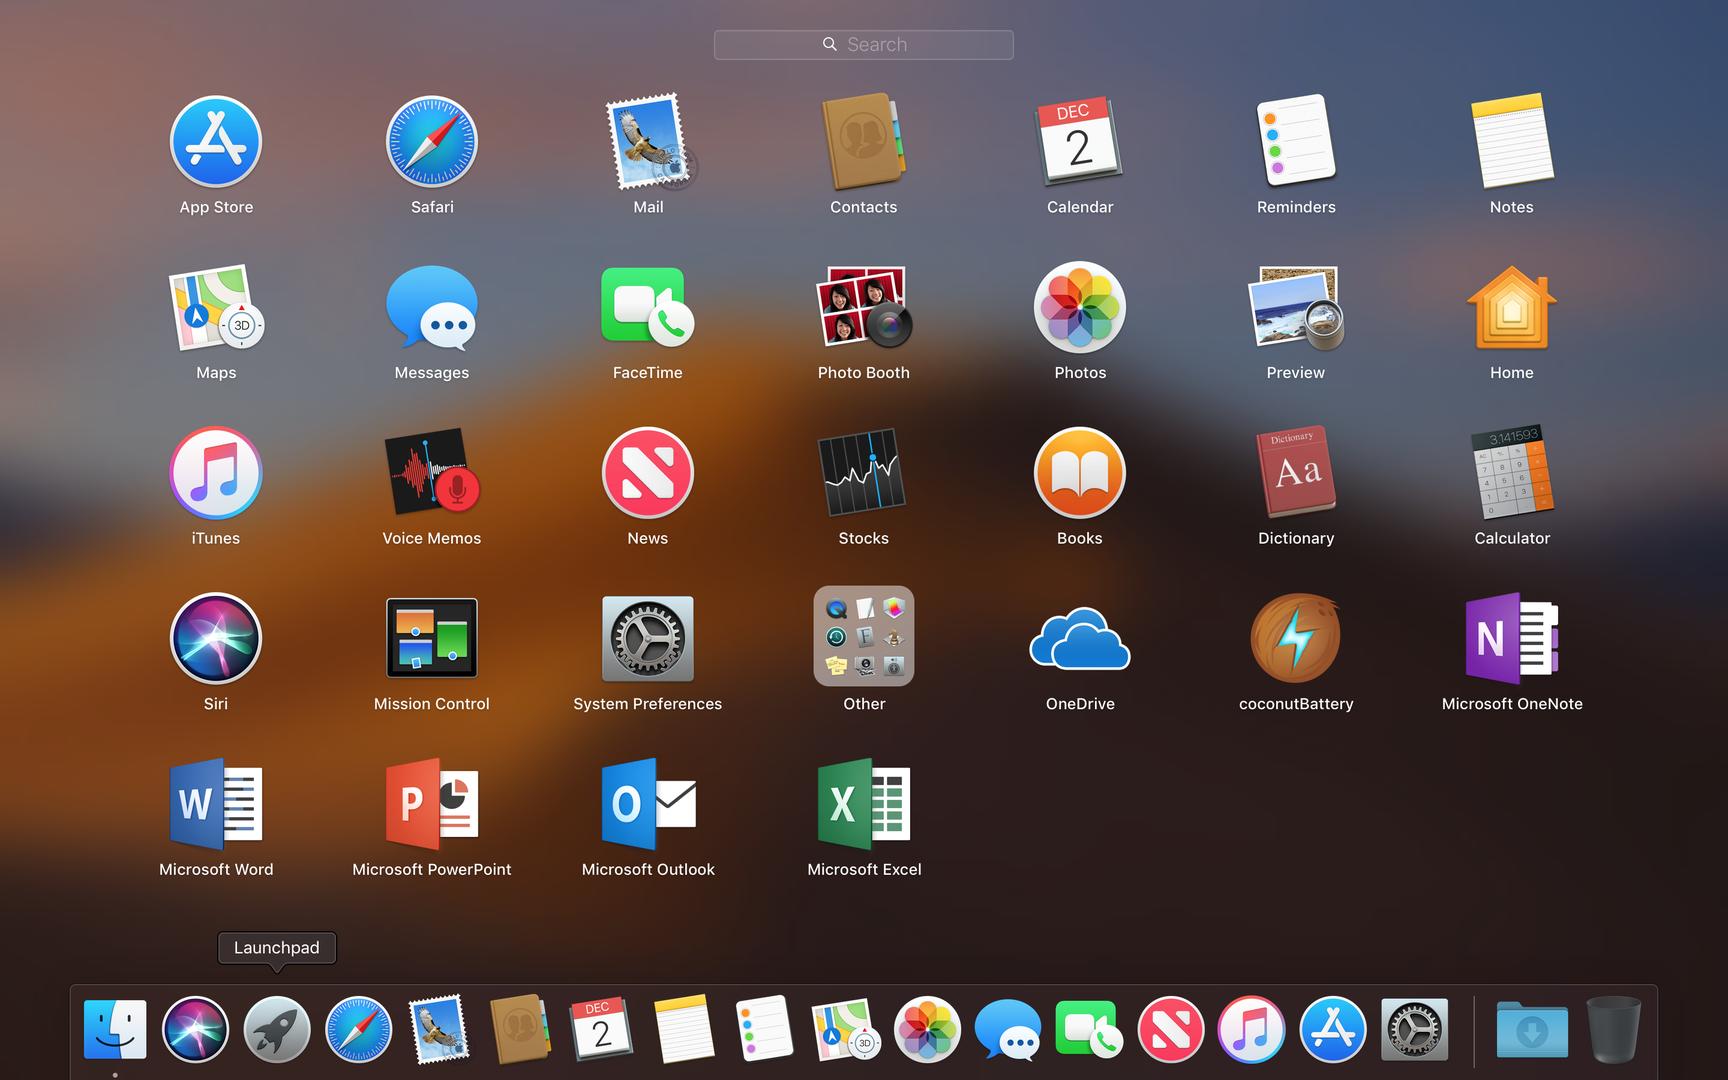Start FaceTime from the Launchpad grid
The width and height of the screenshot is (1728, 1080).
pyautogui.click(x=648, y=307)
